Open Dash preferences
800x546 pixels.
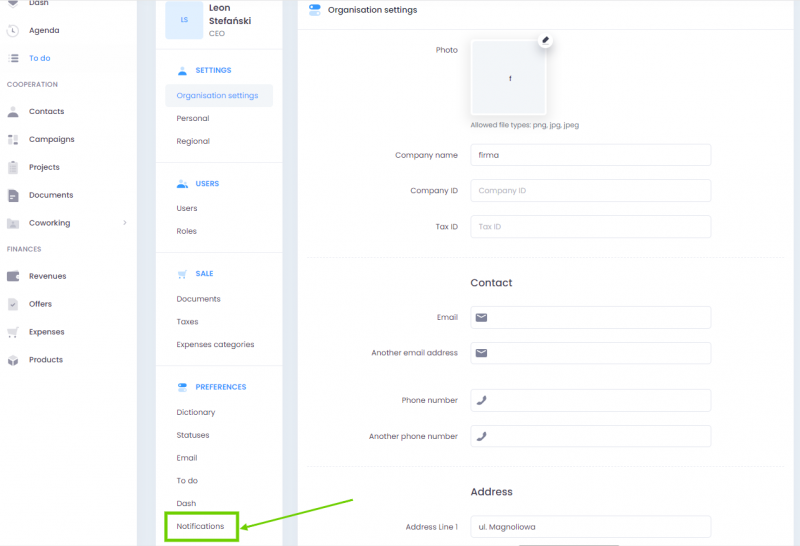click(x=186, y=504)
